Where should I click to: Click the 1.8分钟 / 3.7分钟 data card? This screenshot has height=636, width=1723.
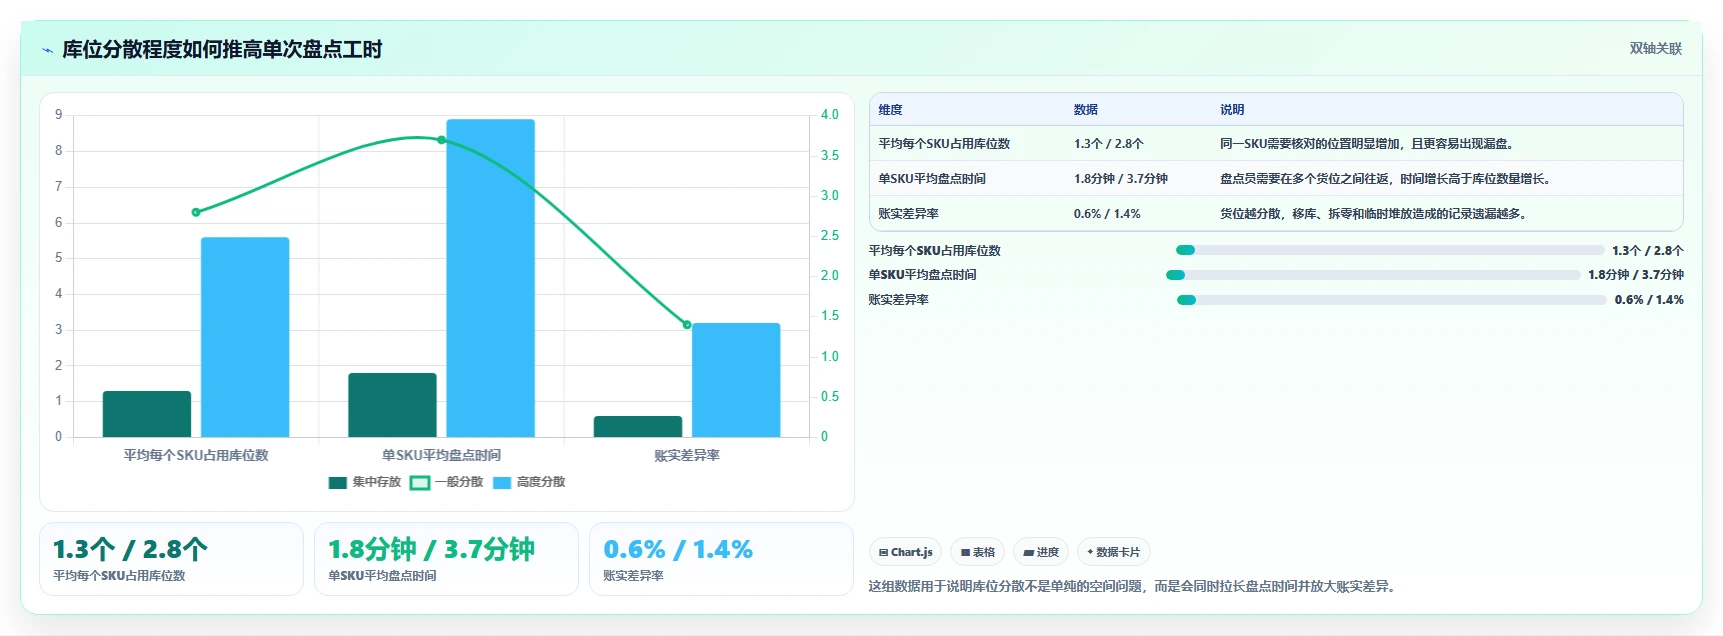[x=446, y=559]
